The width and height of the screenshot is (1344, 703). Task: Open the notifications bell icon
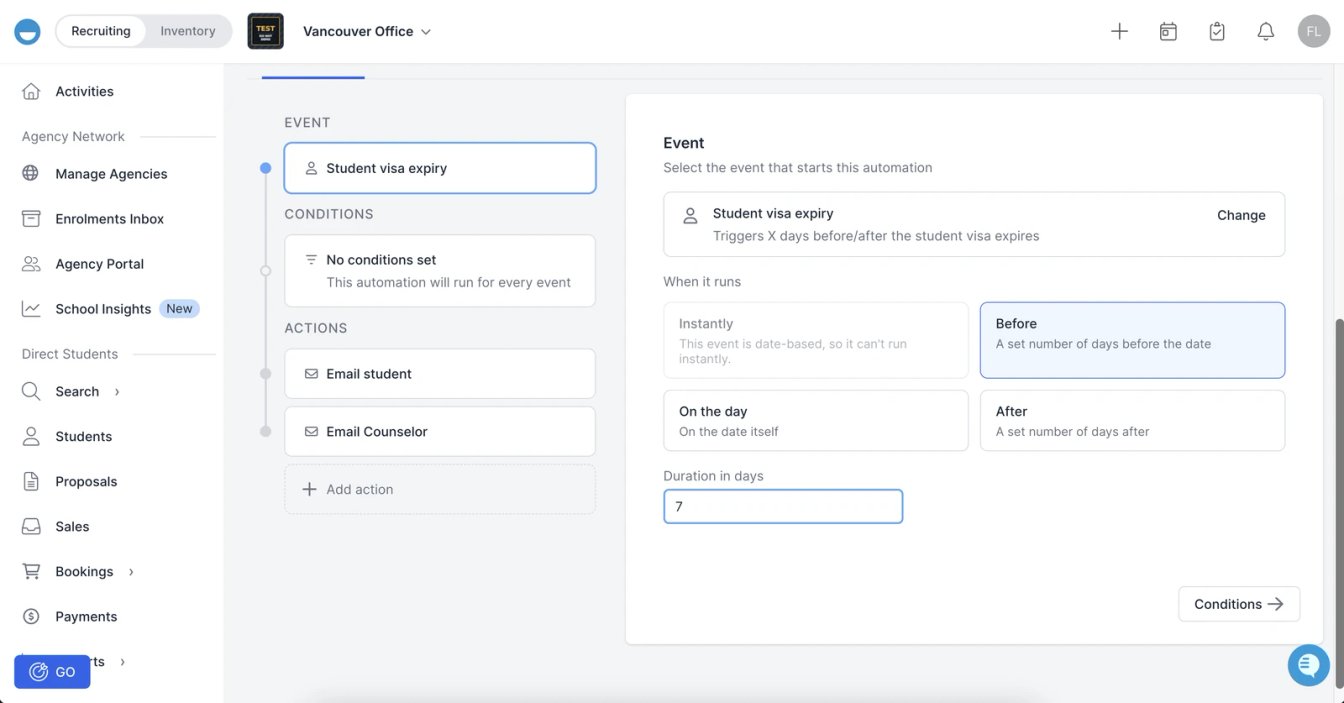click(1266, 31)
